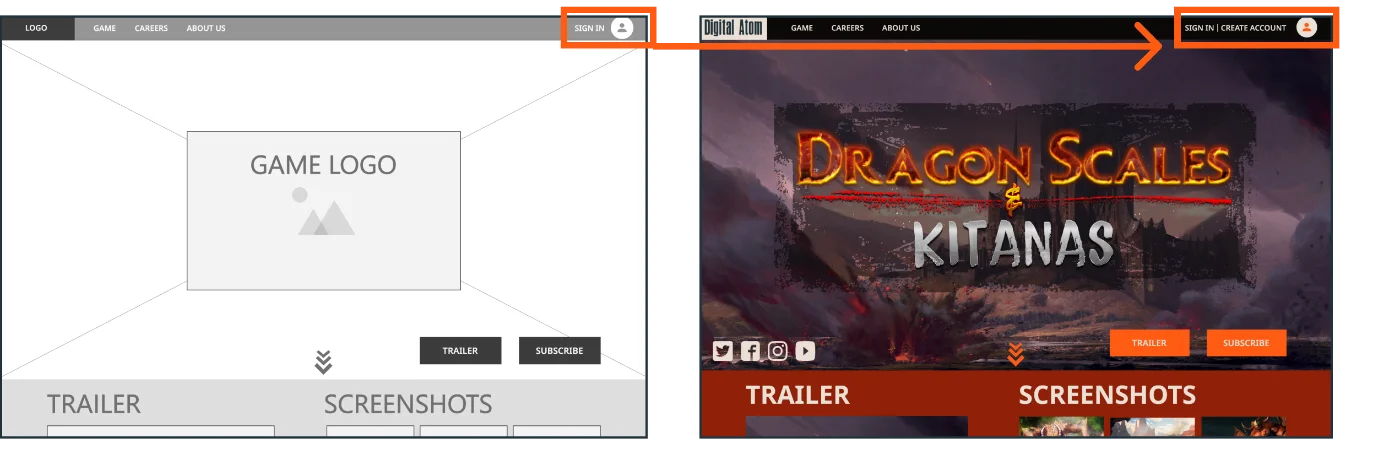Click the orange TRAILER button

tap(1149, 343)
